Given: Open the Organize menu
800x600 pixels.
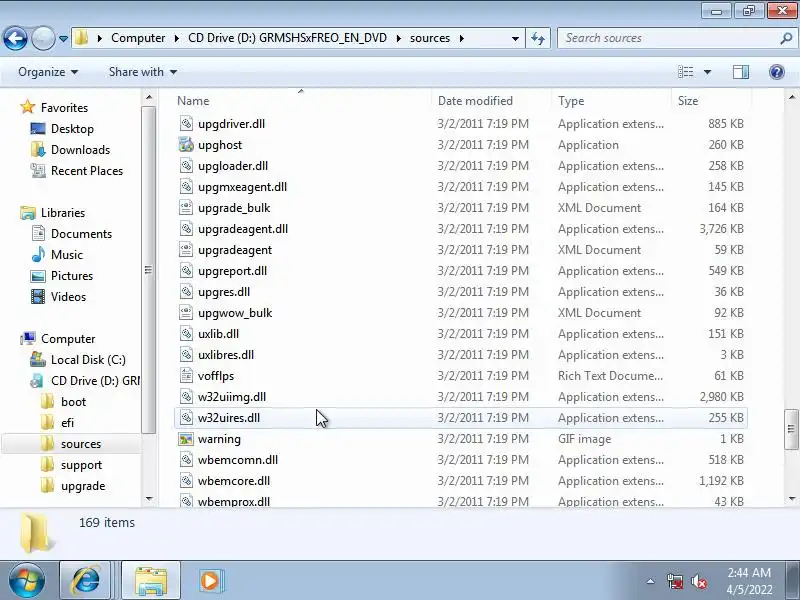Looking at the screenshot, I should (48, 72).
